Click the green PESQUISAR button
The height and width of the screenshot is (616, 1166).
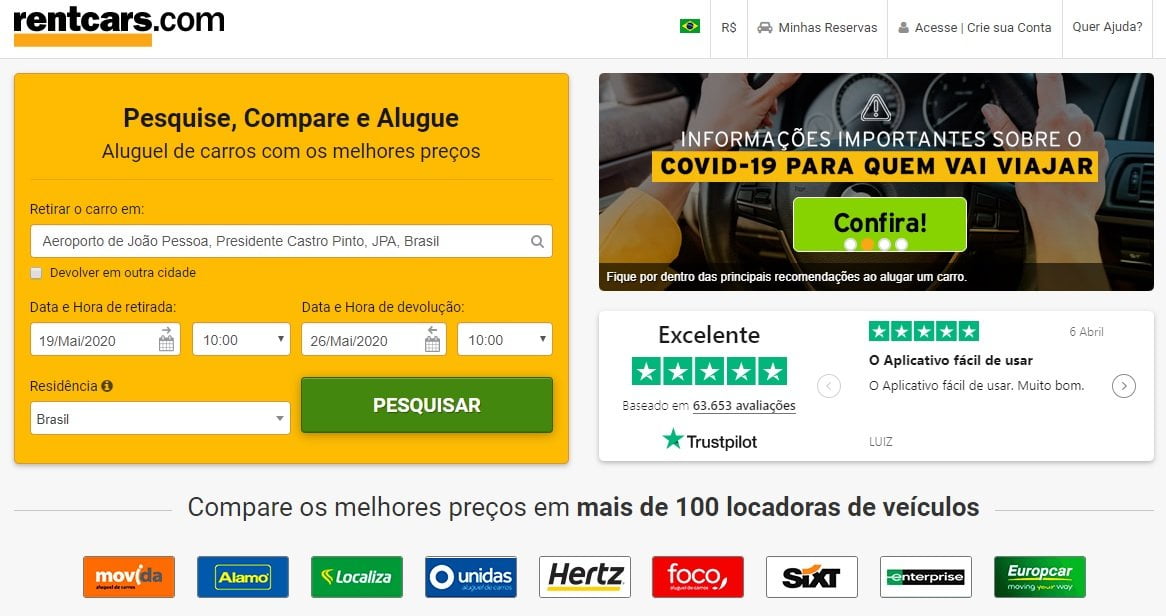427,405
